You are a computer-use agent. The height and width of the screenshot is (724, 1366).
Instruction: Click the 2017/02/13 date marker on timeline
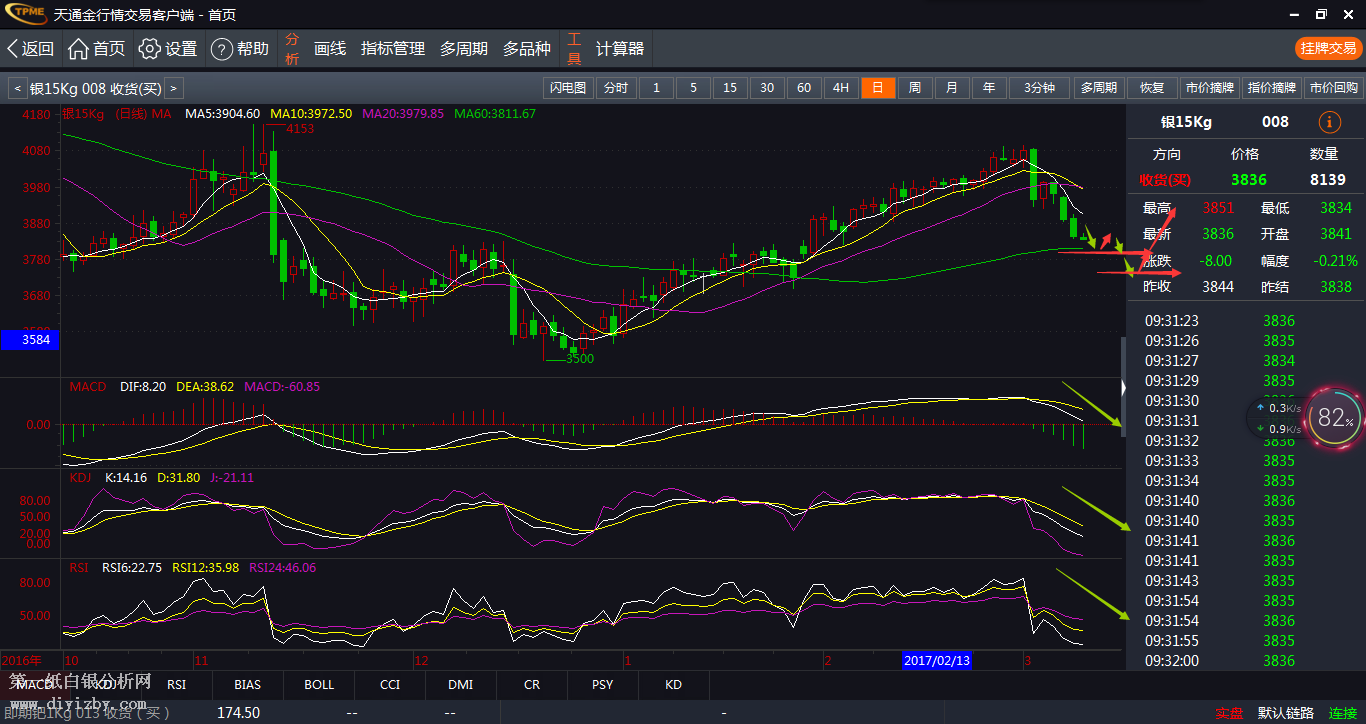(x=937, y=661)
